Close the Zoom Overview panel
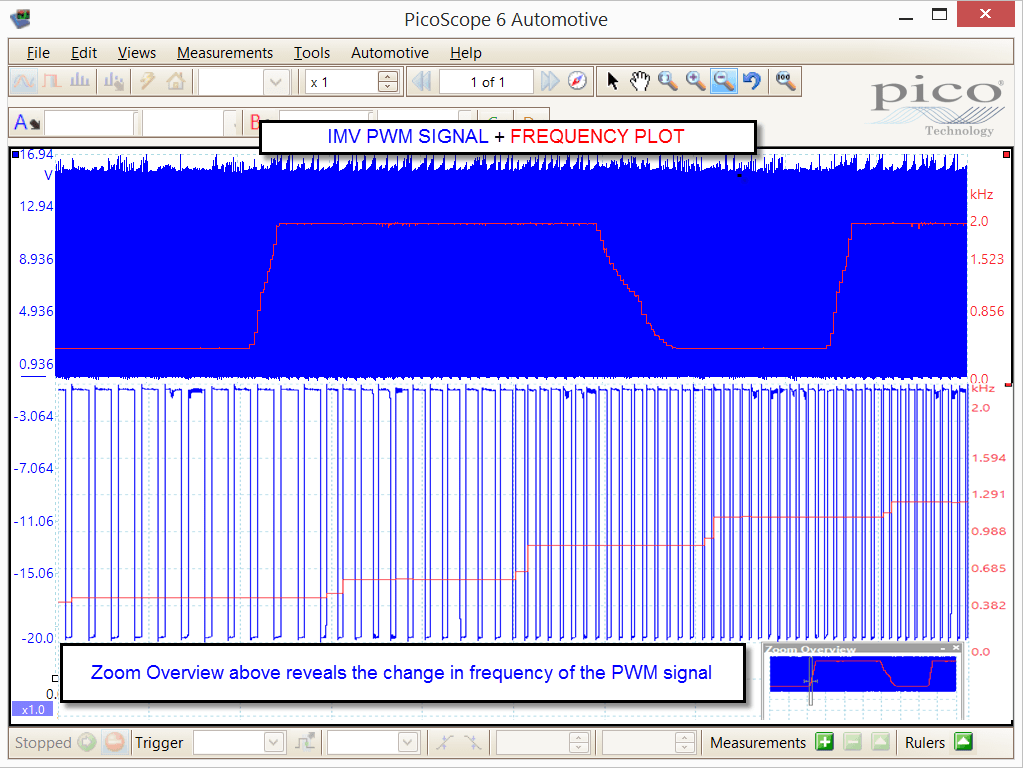The image size is (1024, 768). click(956, 648)
